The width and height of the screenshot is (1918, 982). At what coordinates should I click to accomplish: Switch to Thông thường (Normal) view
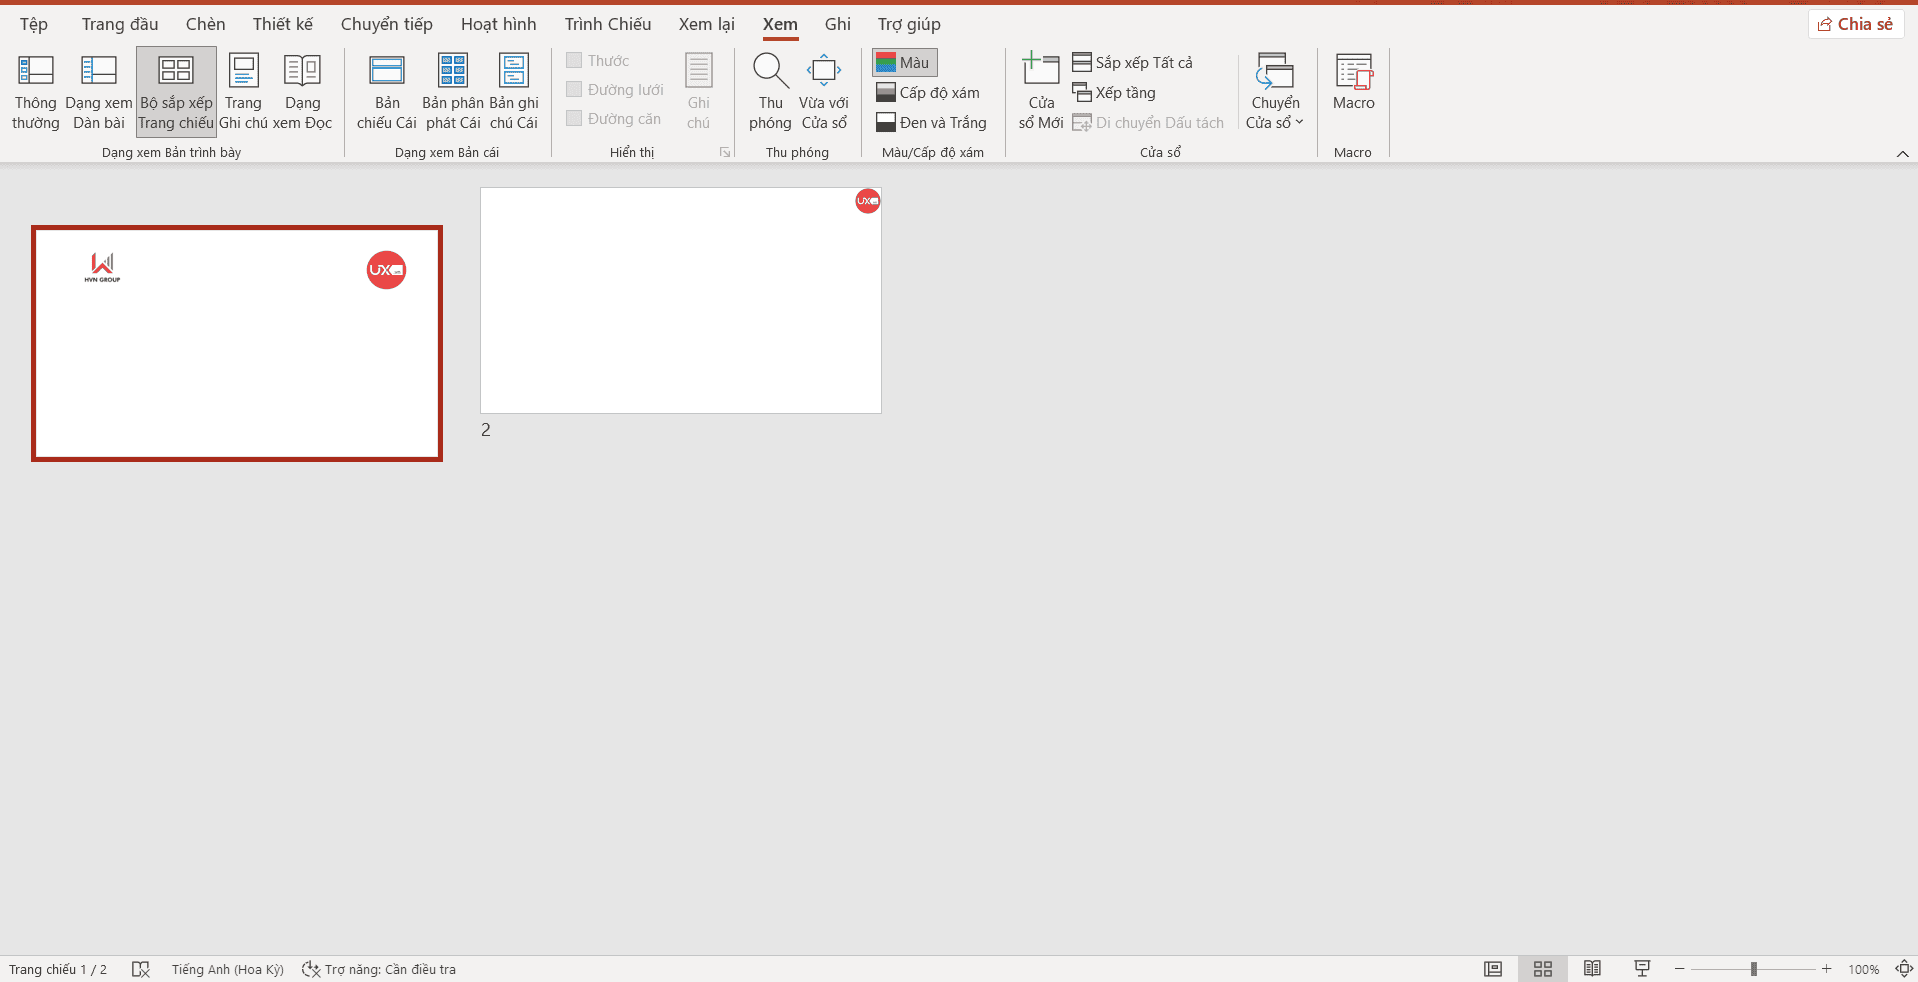(x=36, y=92)
